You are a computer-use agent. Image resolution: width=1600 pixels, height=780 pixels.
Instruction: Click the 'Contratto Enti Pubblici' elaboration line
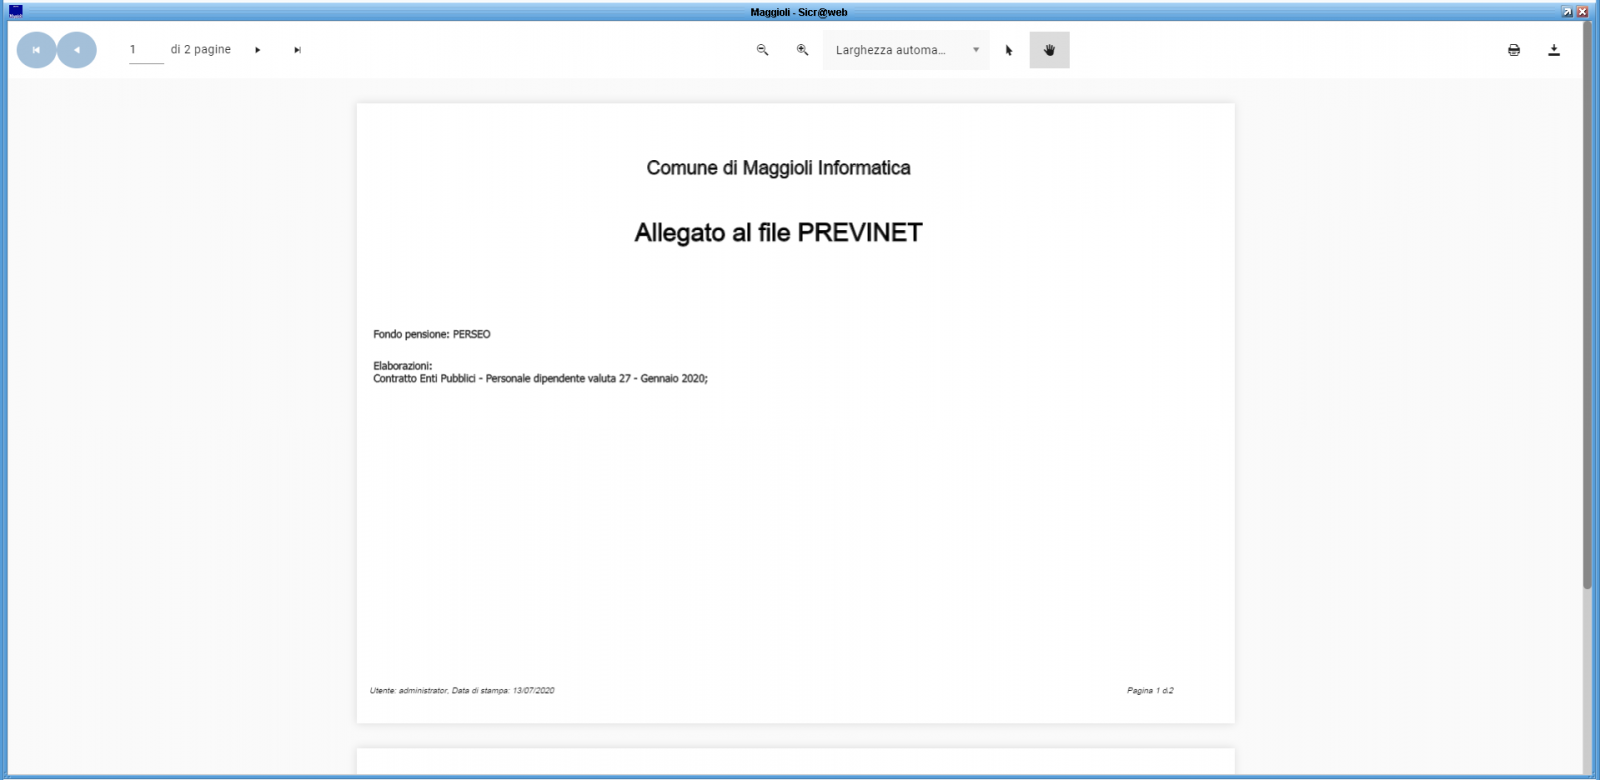tap(540, 379)
